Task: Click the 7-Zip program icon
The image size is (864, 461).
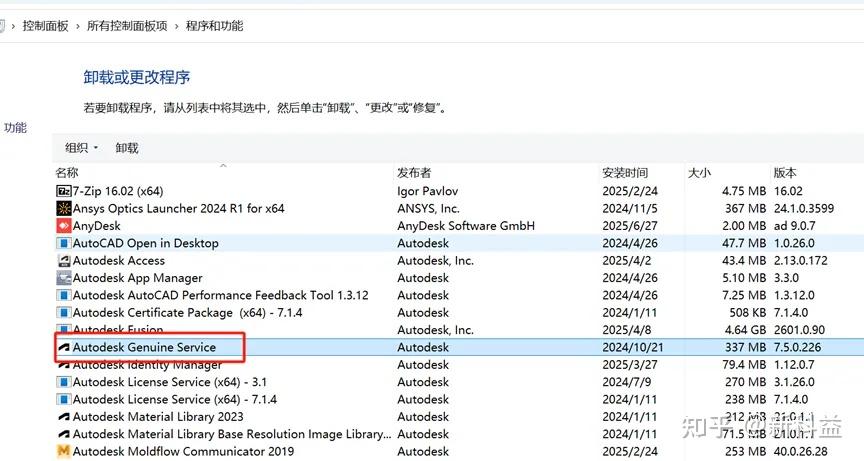Action: (64, 191)
